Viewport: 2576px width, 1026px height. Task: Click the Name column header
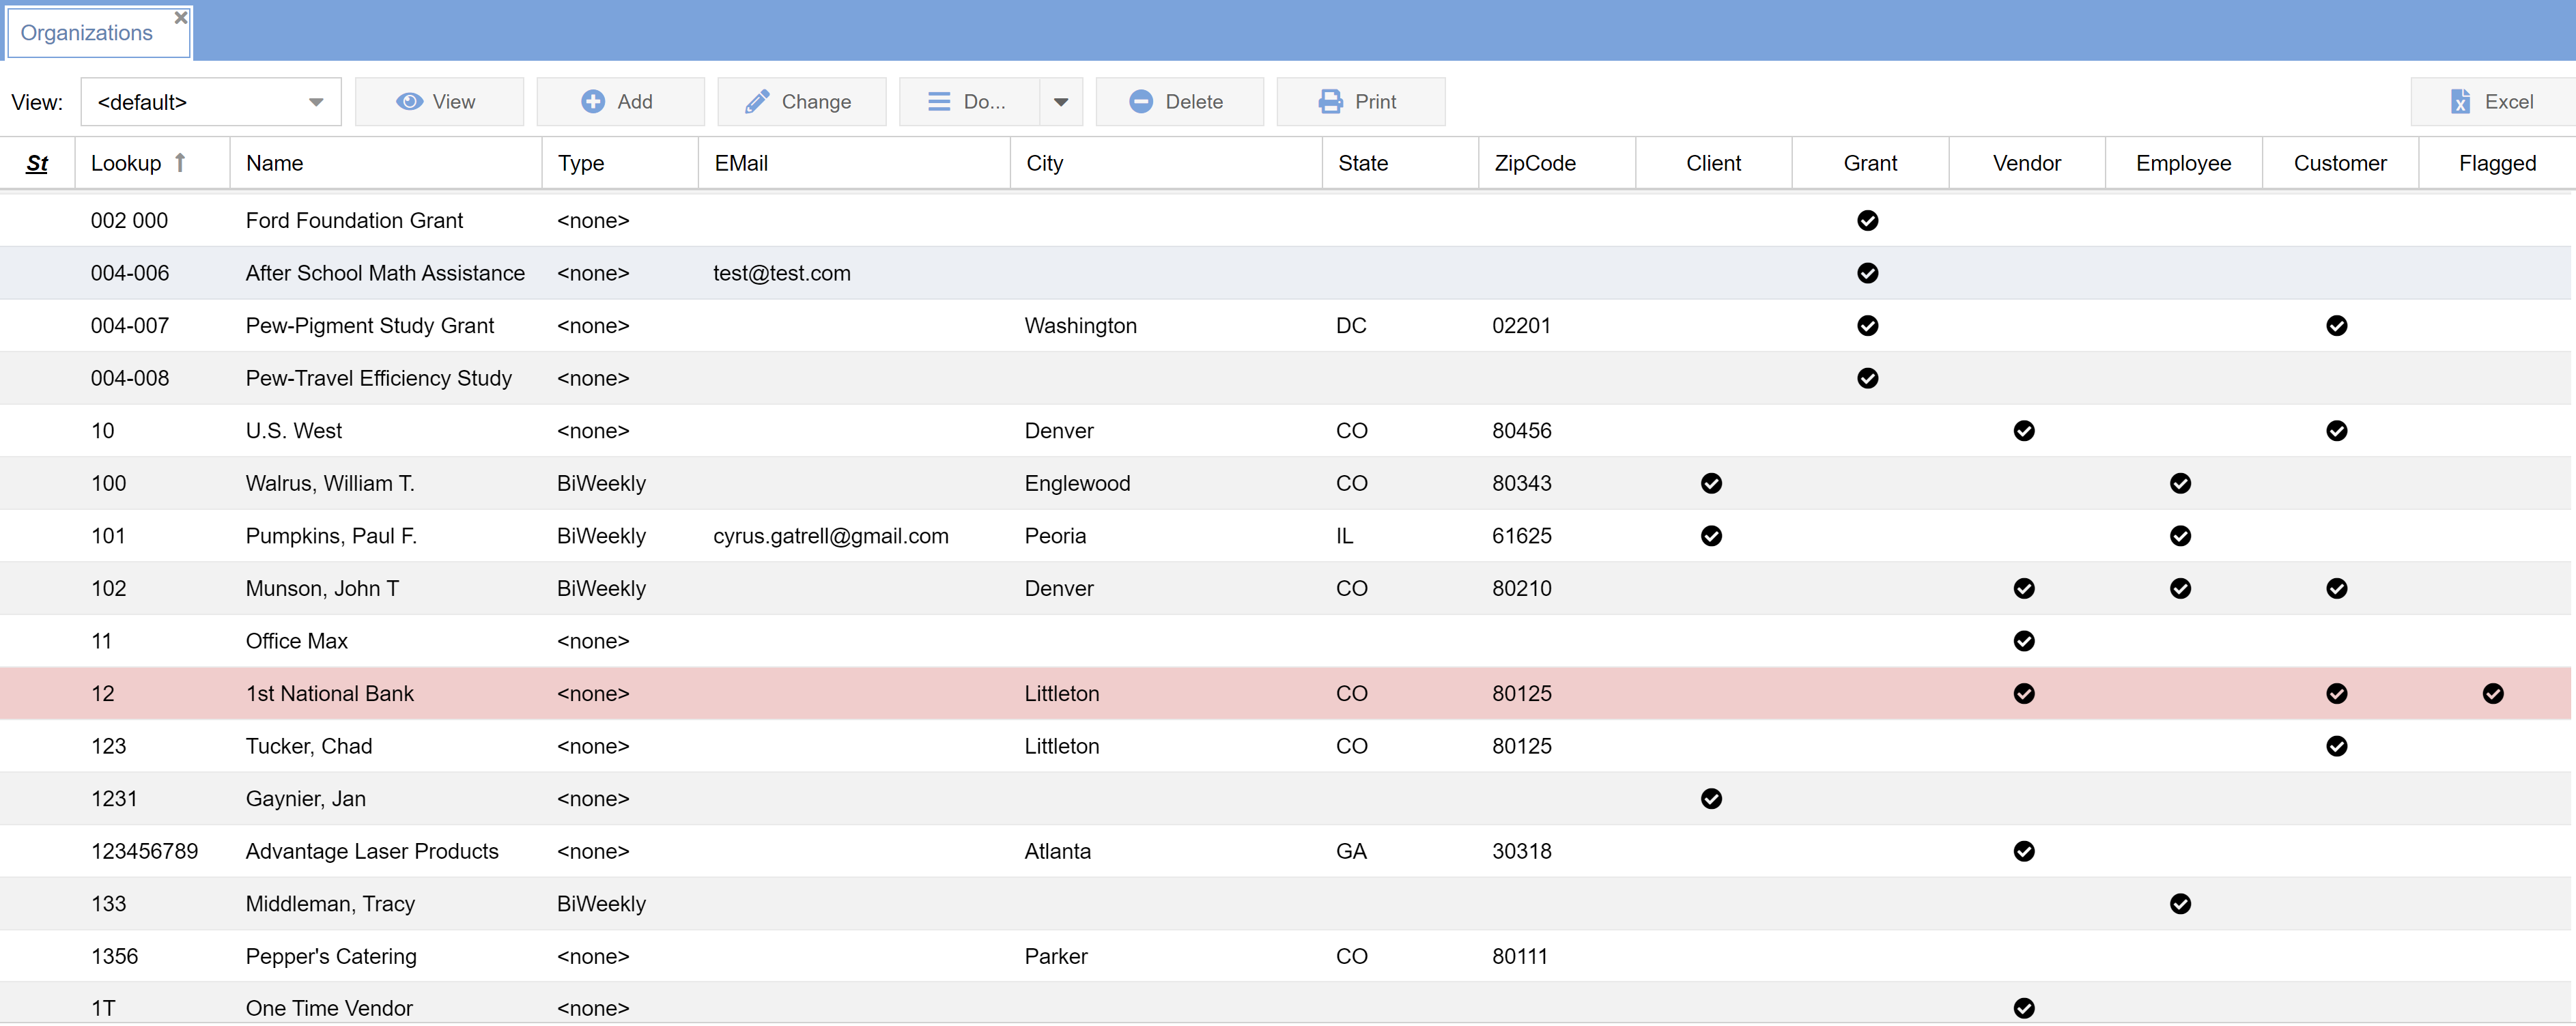(275, 163)
